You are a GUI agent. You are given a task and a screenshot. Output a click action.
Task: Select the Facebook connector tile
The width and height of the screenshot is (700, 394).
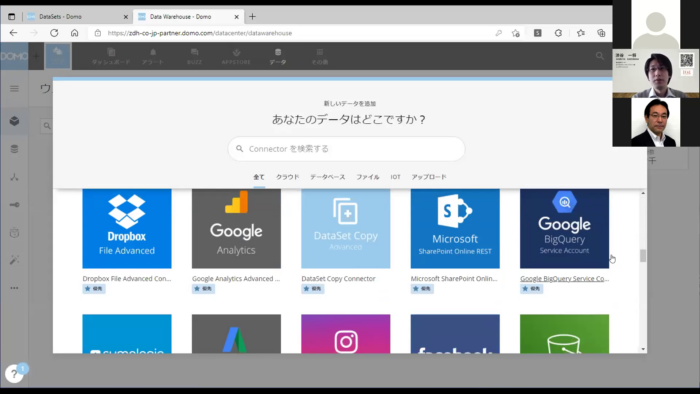click(455, 334)
